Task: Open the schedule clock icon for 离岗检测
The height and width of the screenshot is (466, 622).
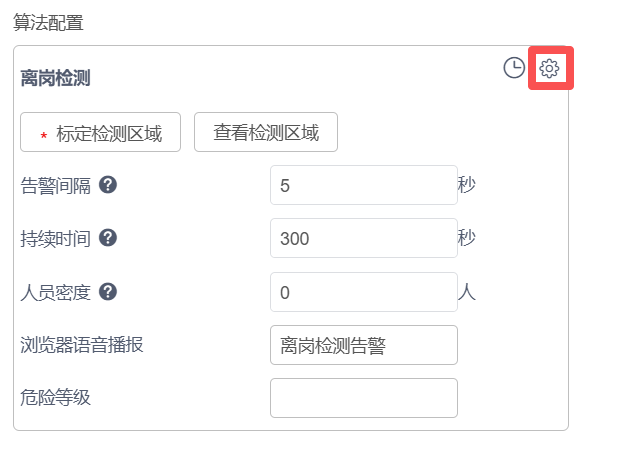Action: click(513, 68)
